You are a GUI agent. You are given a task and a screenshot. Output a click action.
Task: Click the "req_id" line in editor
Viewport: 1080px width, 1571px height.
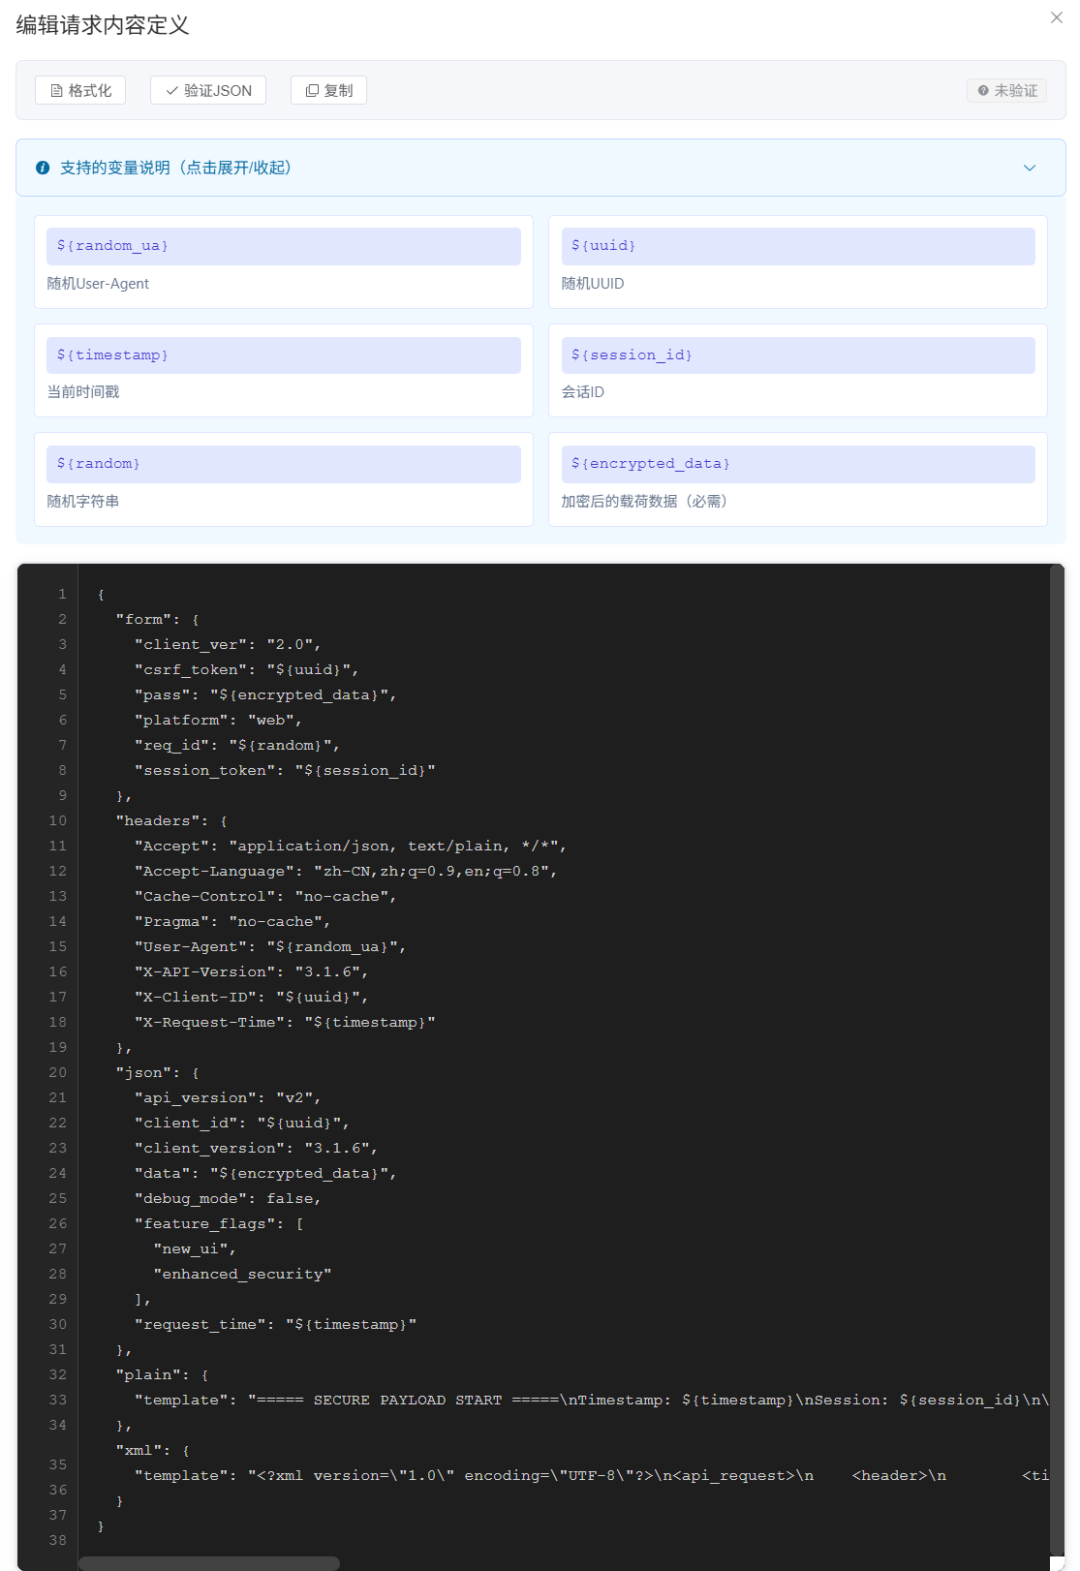click(237, 745)
